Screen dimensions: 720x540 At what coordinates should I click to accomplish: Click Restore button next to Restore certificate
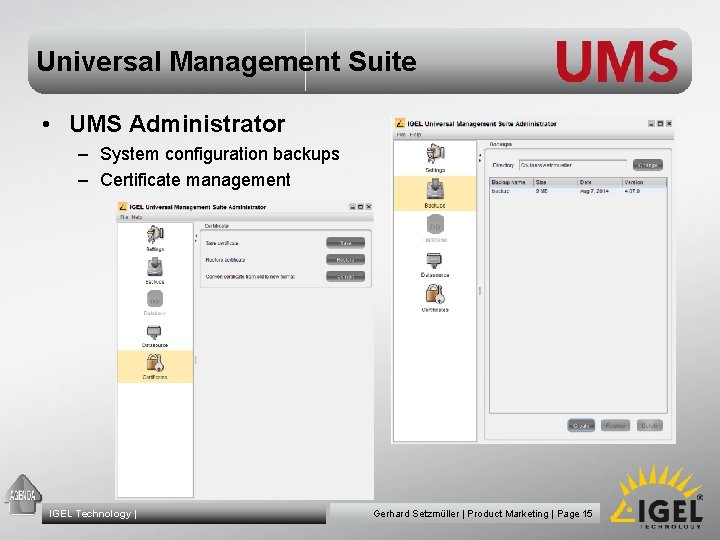(x=345, y=259)
